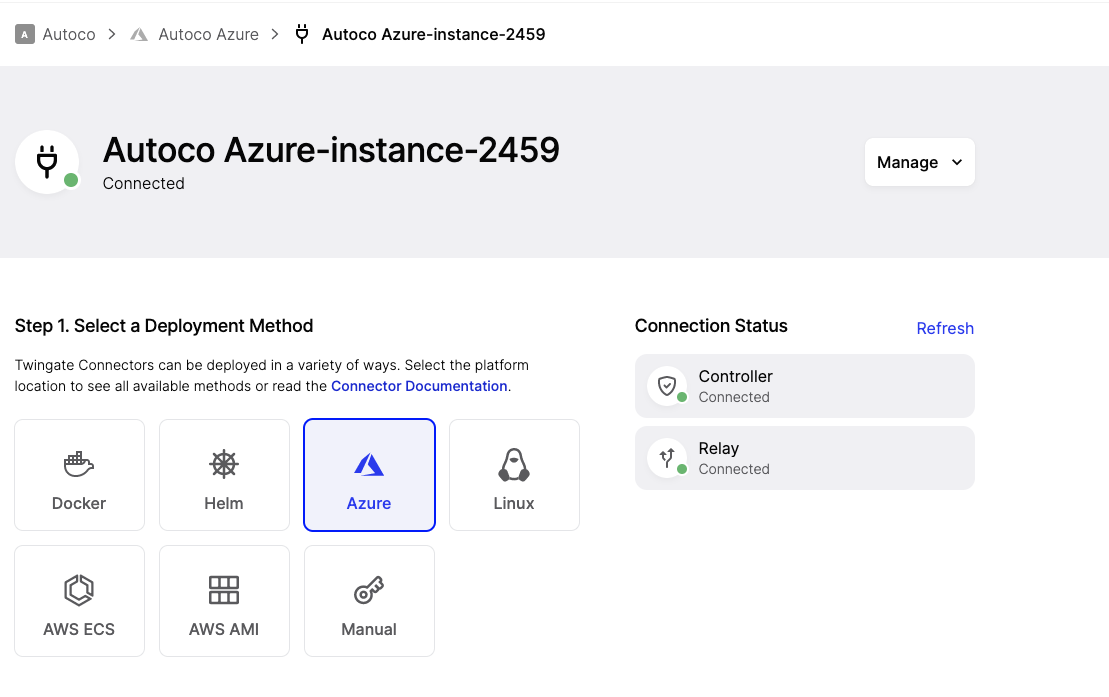
Task: Click the connector plug icon in header
Action: pos(47,161)
